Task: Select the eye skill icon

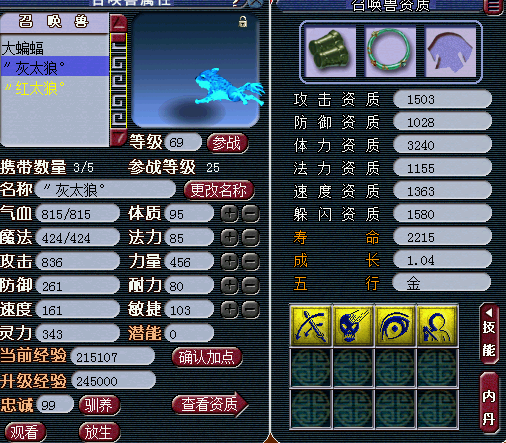Action: point(395,326)
